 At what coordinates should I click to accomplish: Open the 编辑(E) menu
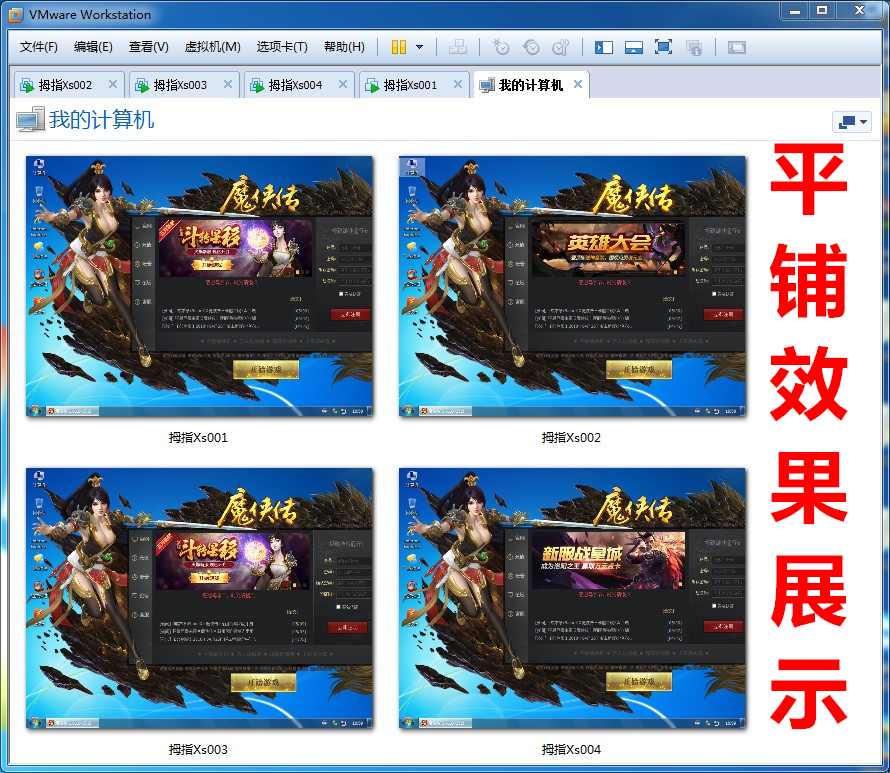tap(93, 47)
